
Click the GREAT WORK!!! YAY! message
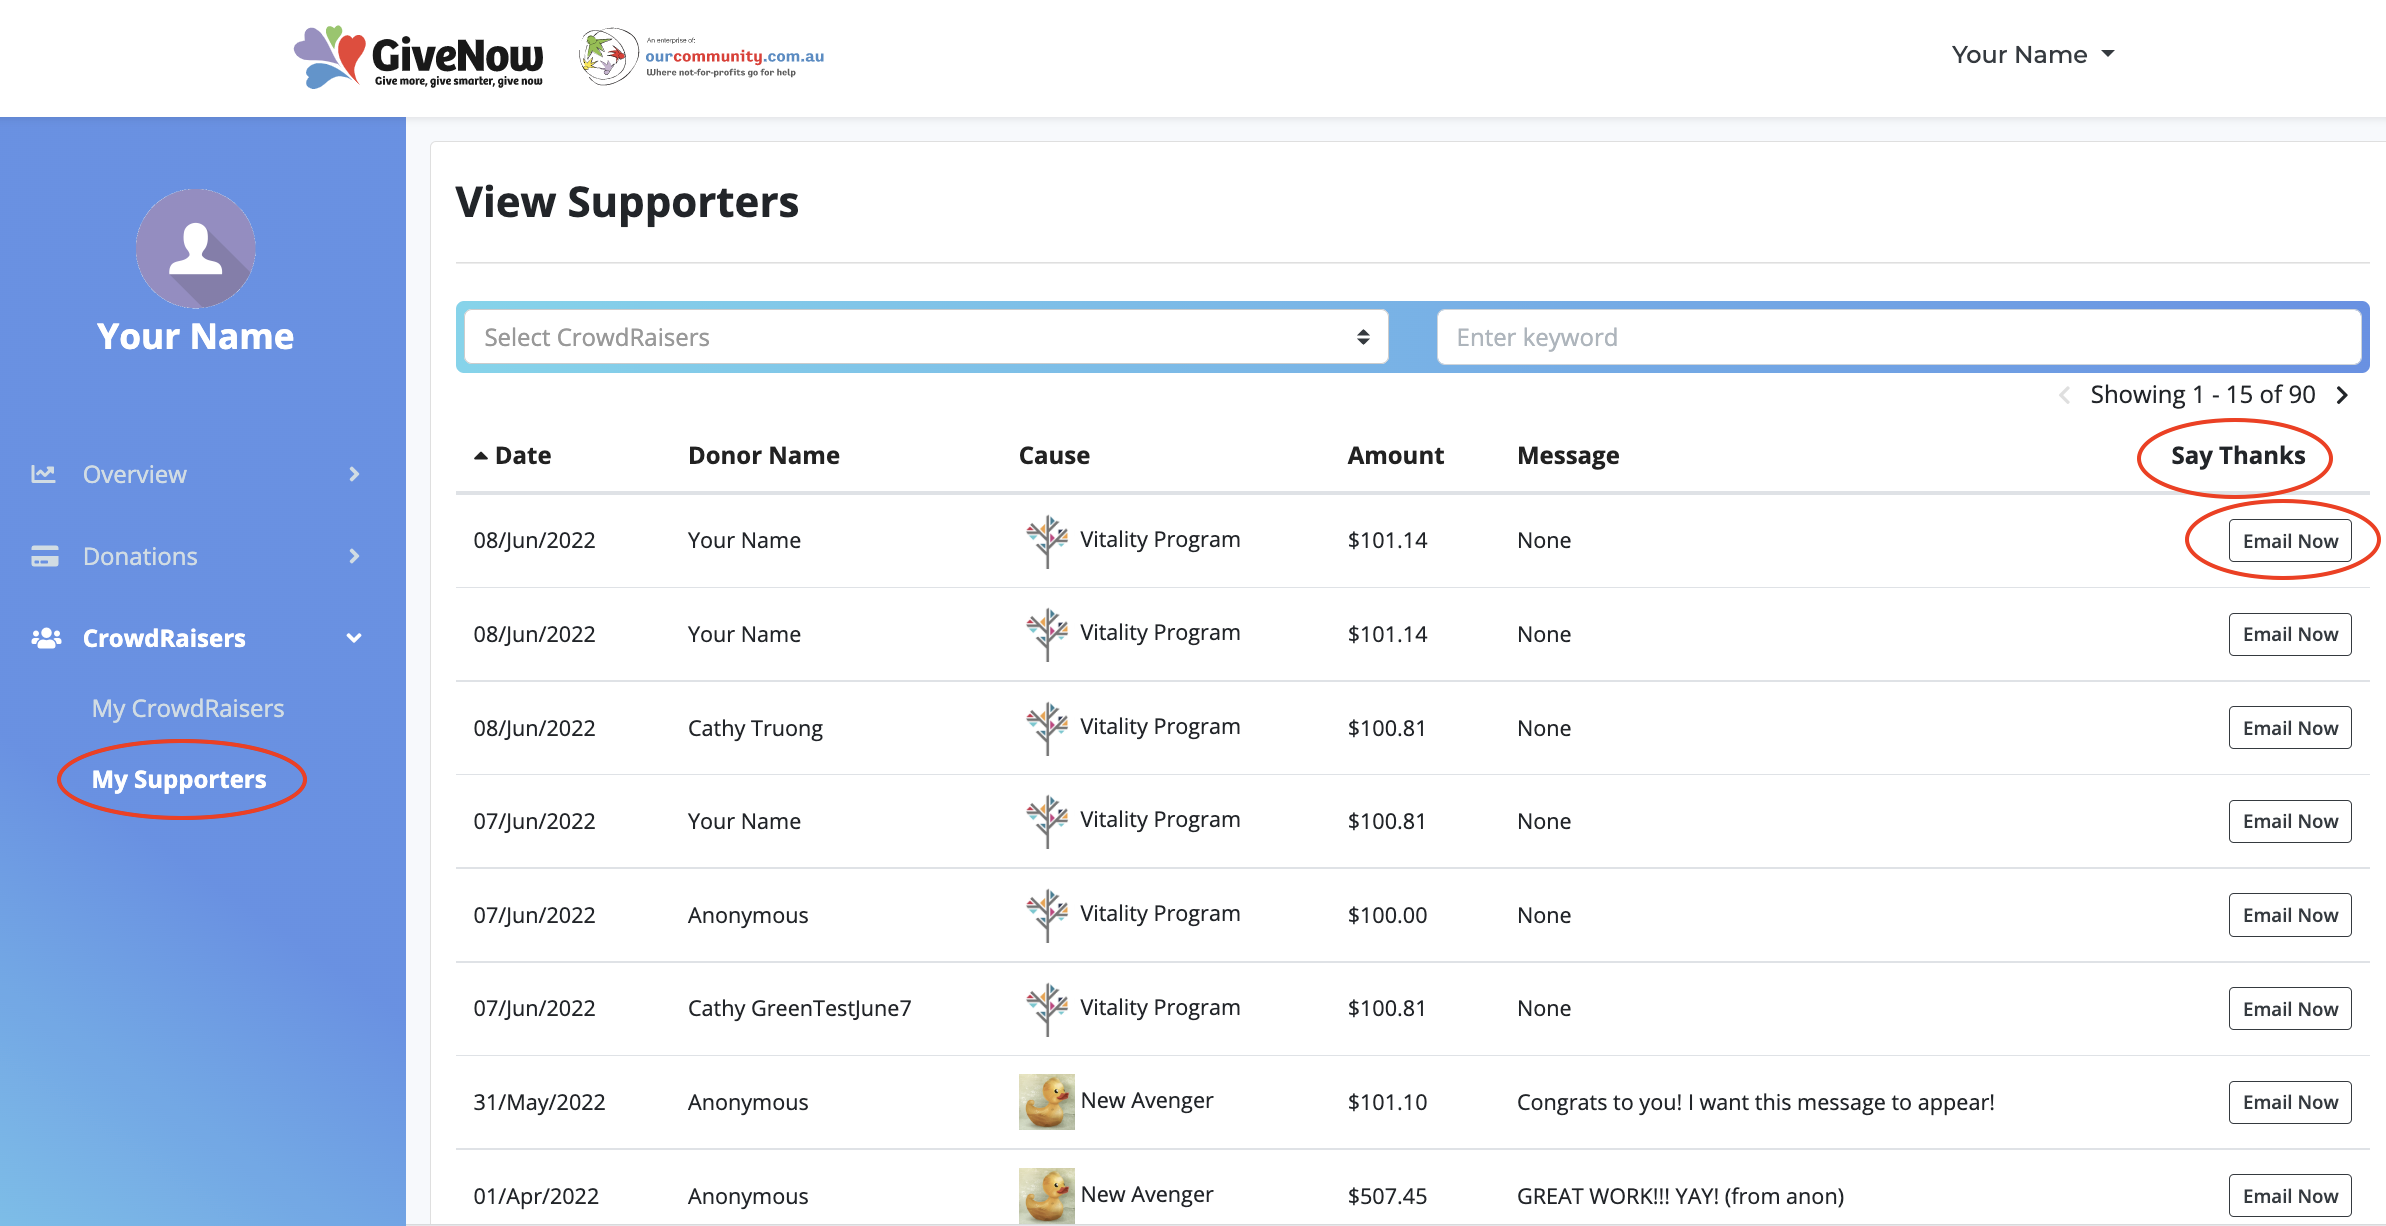(x=1680, y=1196)
